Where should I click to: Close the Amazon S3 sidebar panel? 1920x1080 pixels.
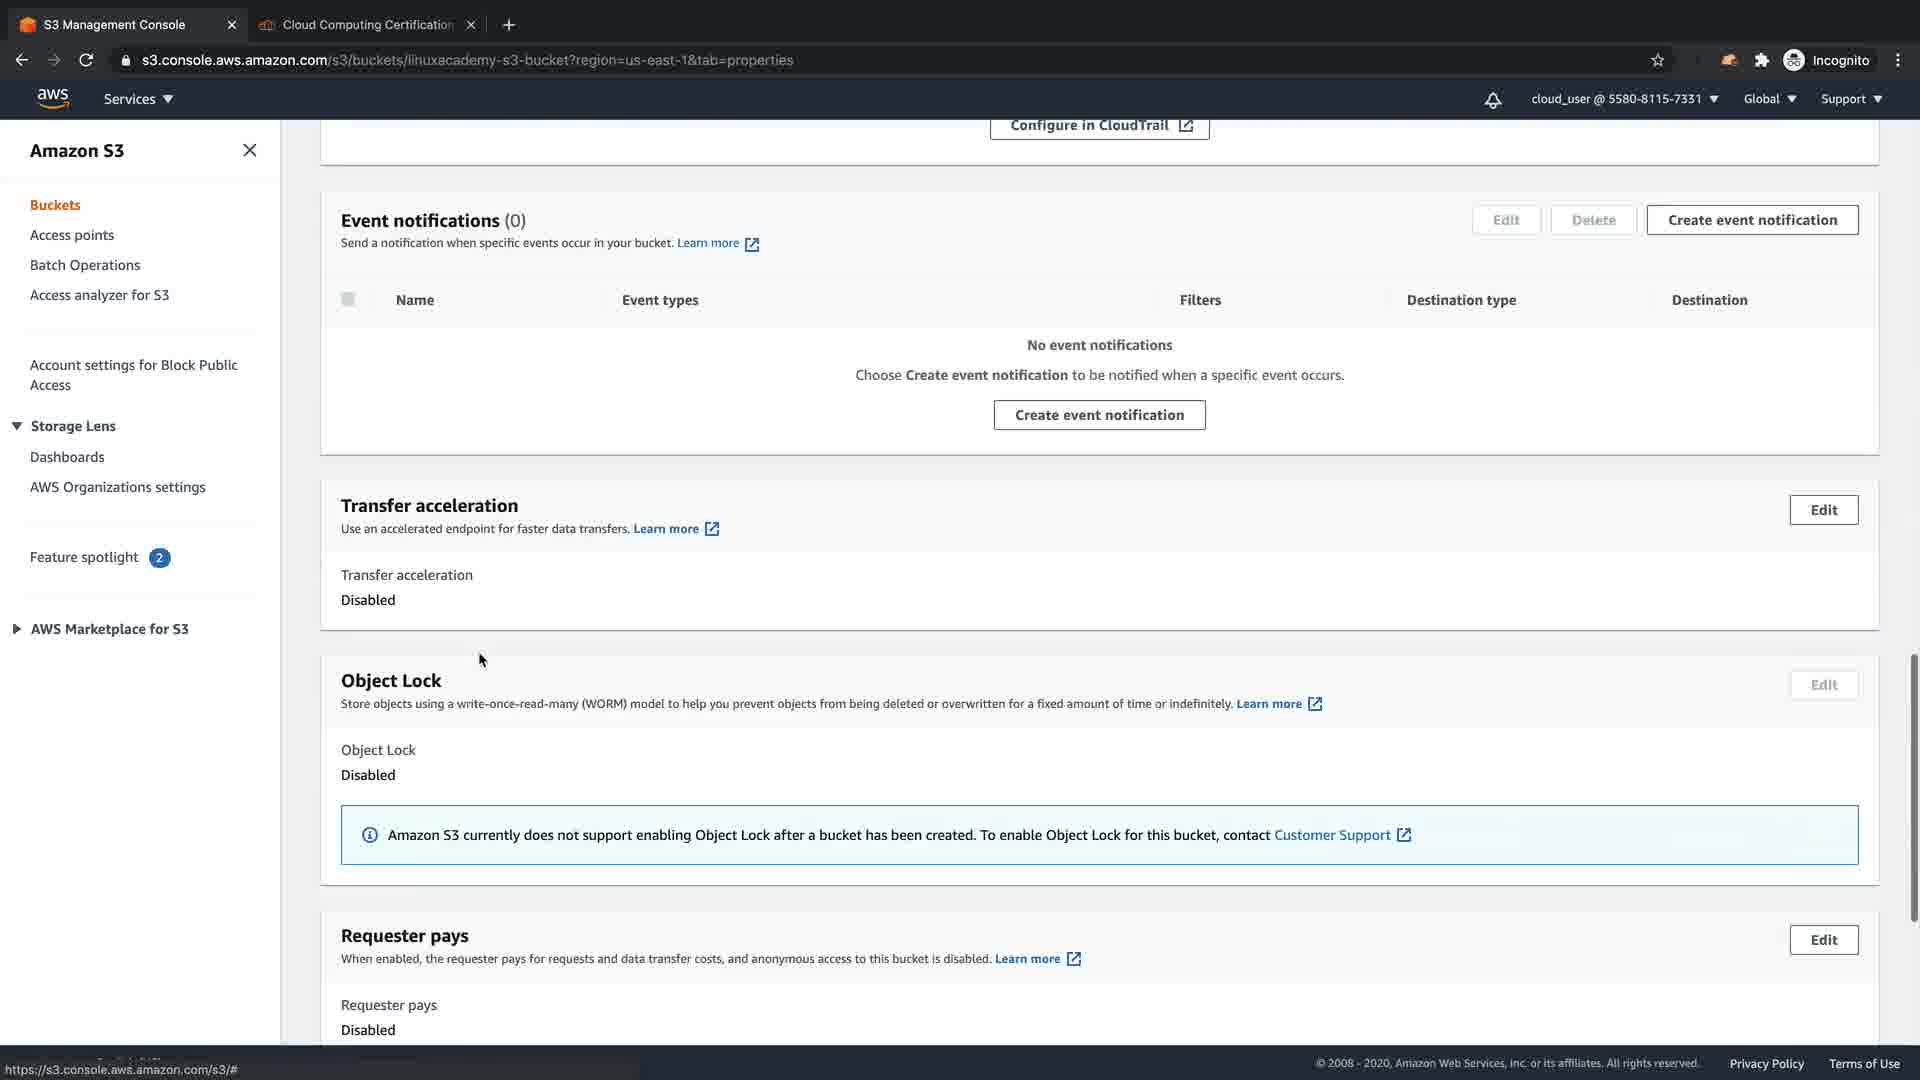[250, 150]
